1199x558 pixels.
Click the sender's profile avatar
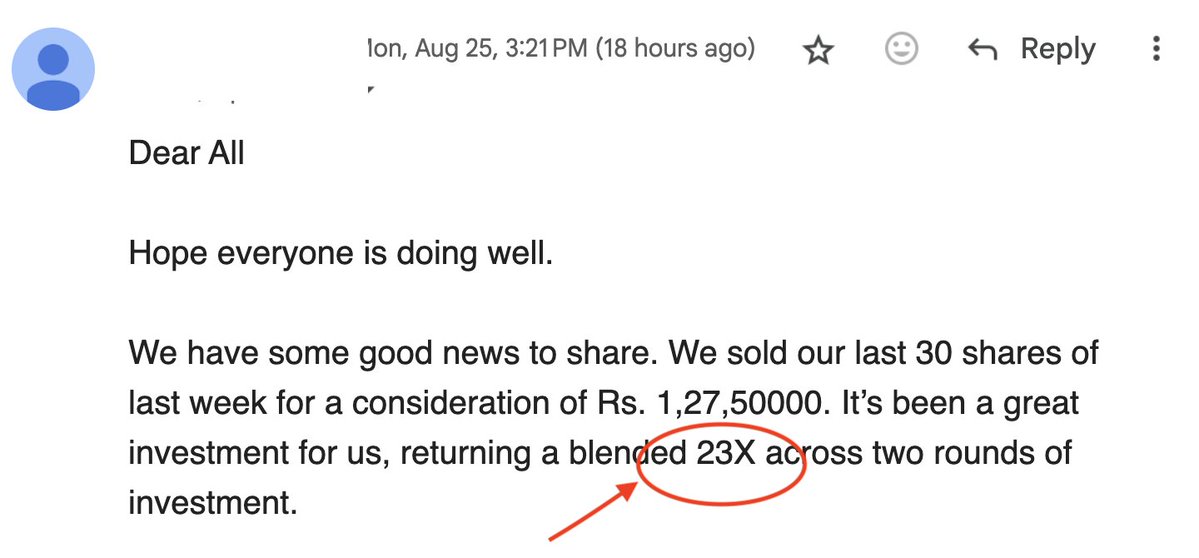click(53, 68)
